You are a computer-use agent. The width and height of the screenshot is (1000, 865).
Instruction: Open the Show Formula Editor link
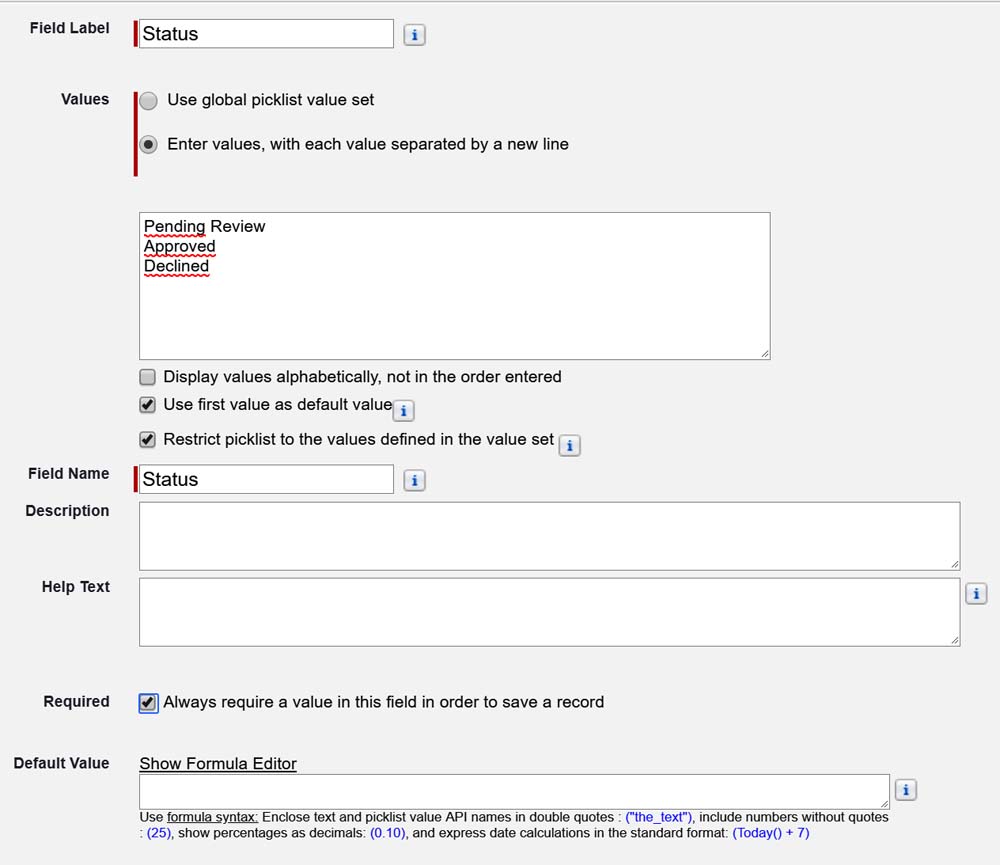[218, 764]
